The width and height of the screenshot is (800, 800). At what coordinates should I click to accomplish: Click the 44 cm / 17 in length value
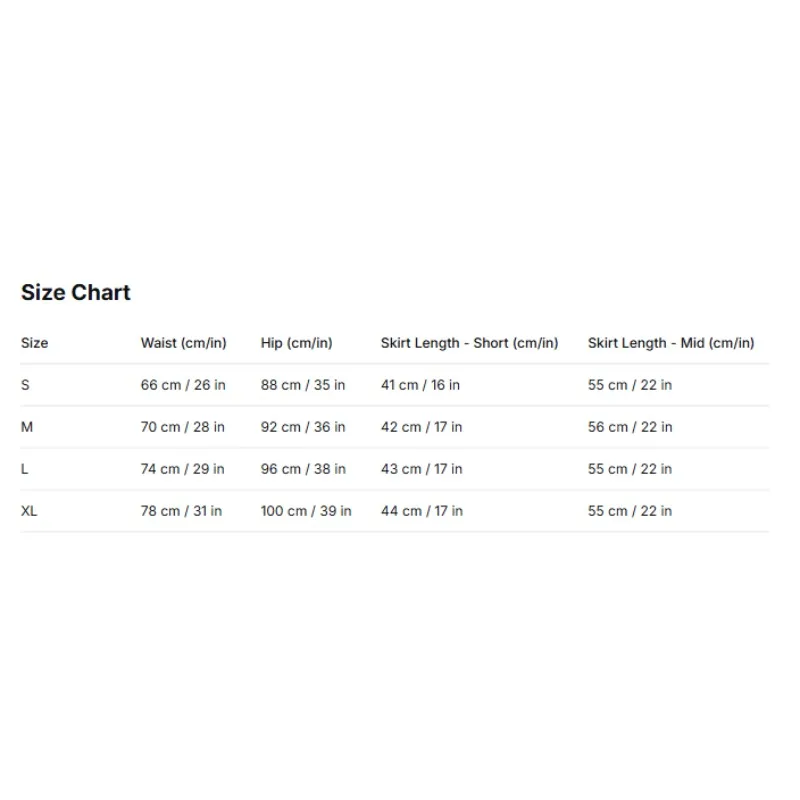tap(422, 511)
